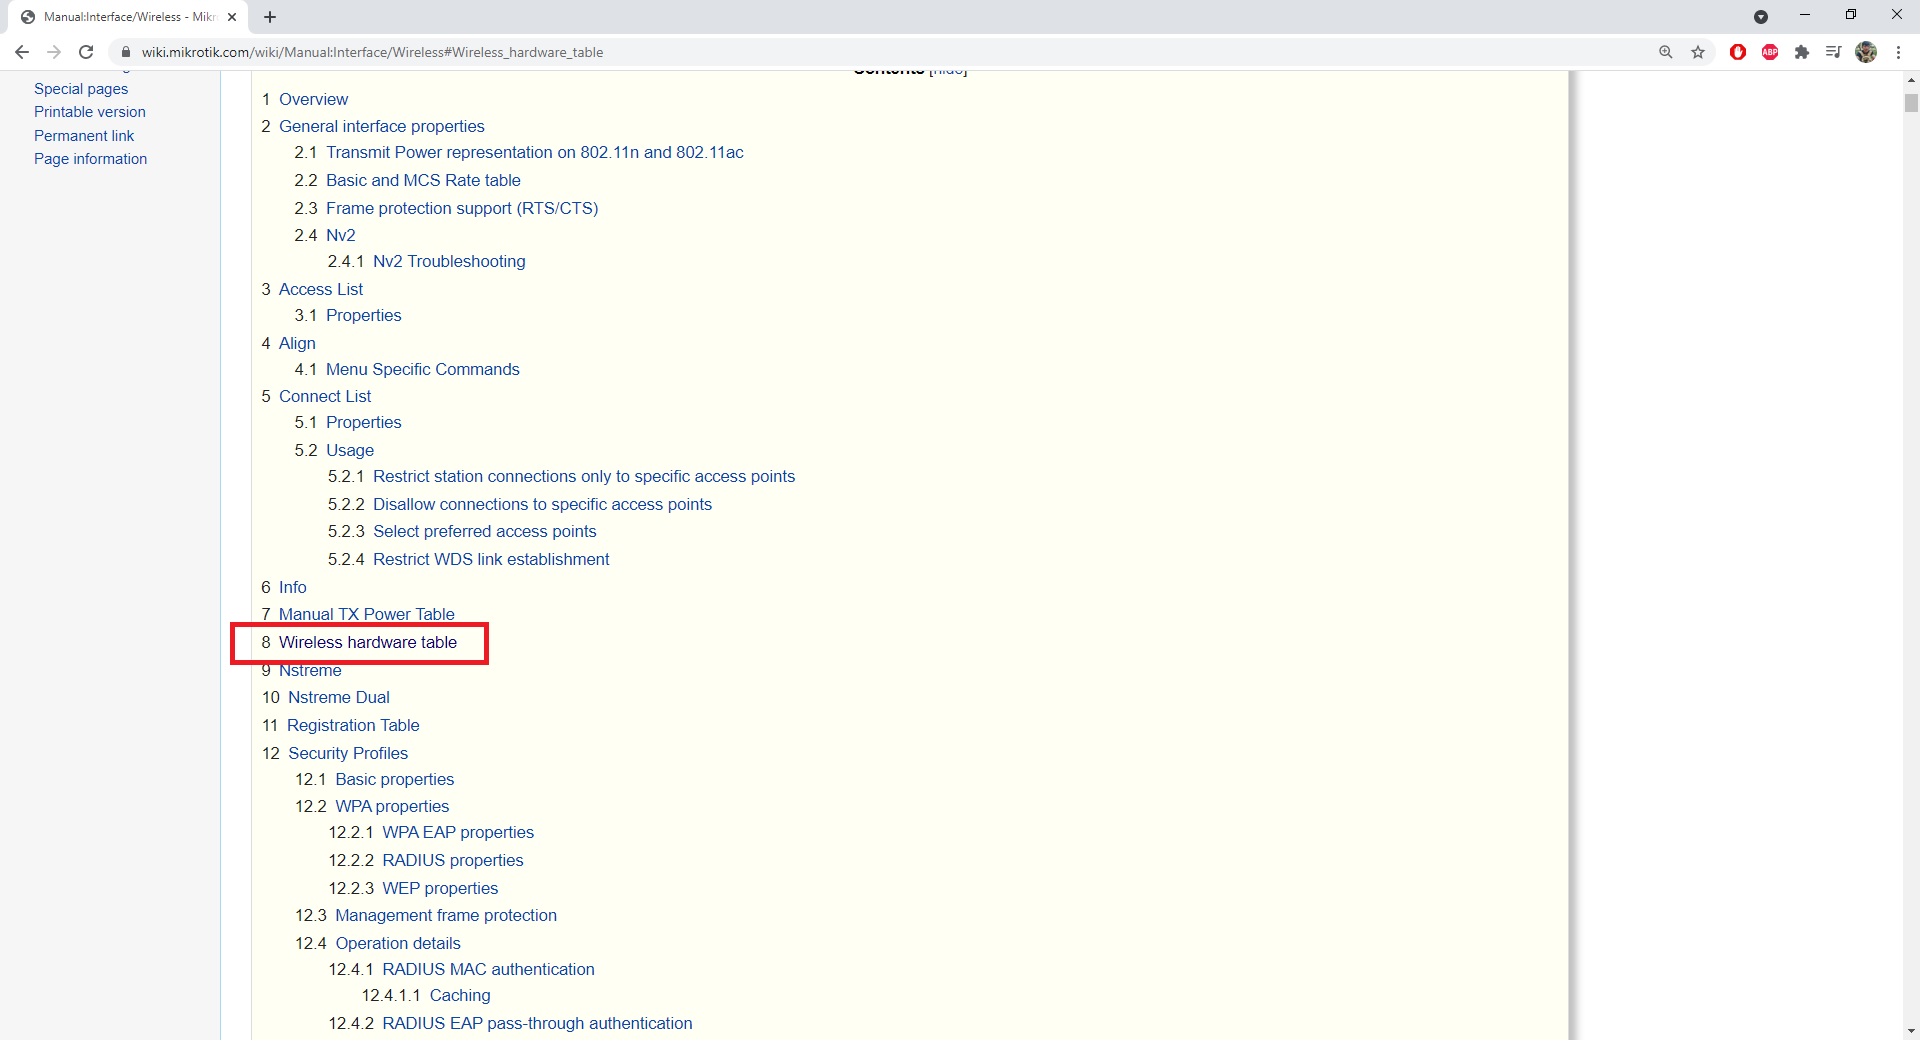Jump to the 6 Info section
Image resolution: width=1932 pixels, height=1054 pixels.
tap(294, 588)
